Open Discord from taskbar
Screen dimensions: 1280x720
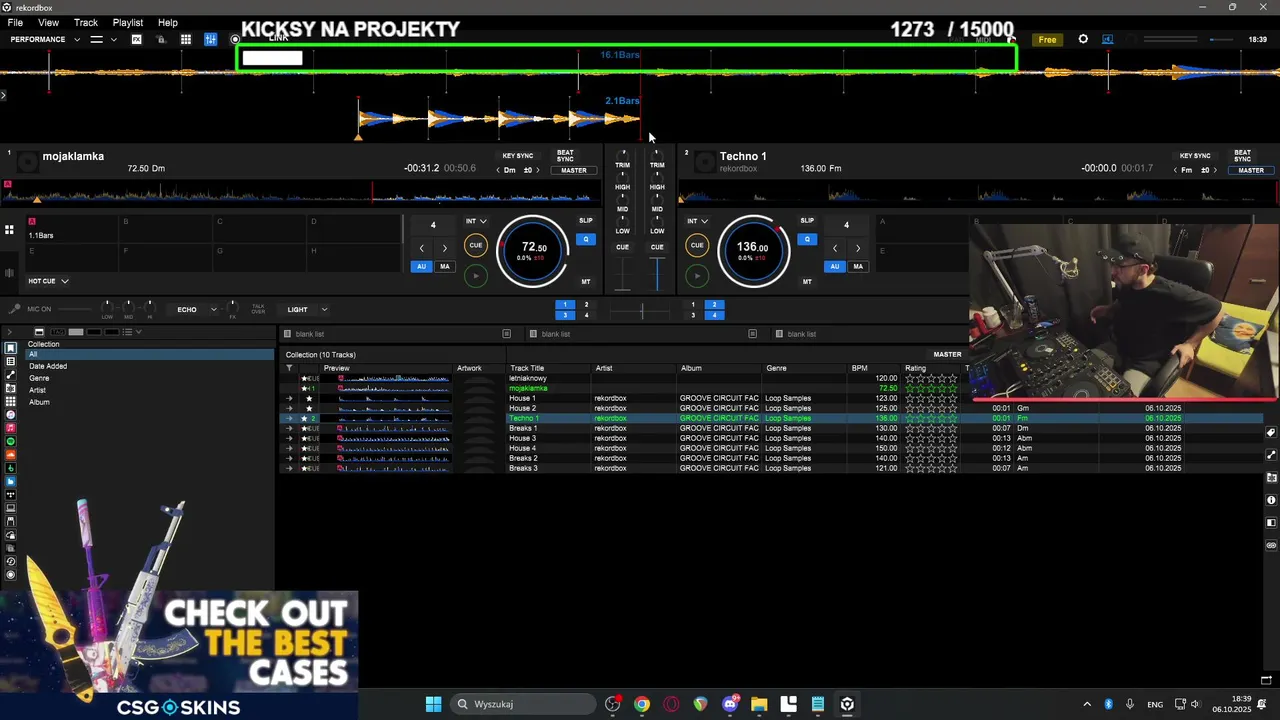point(730,704)
